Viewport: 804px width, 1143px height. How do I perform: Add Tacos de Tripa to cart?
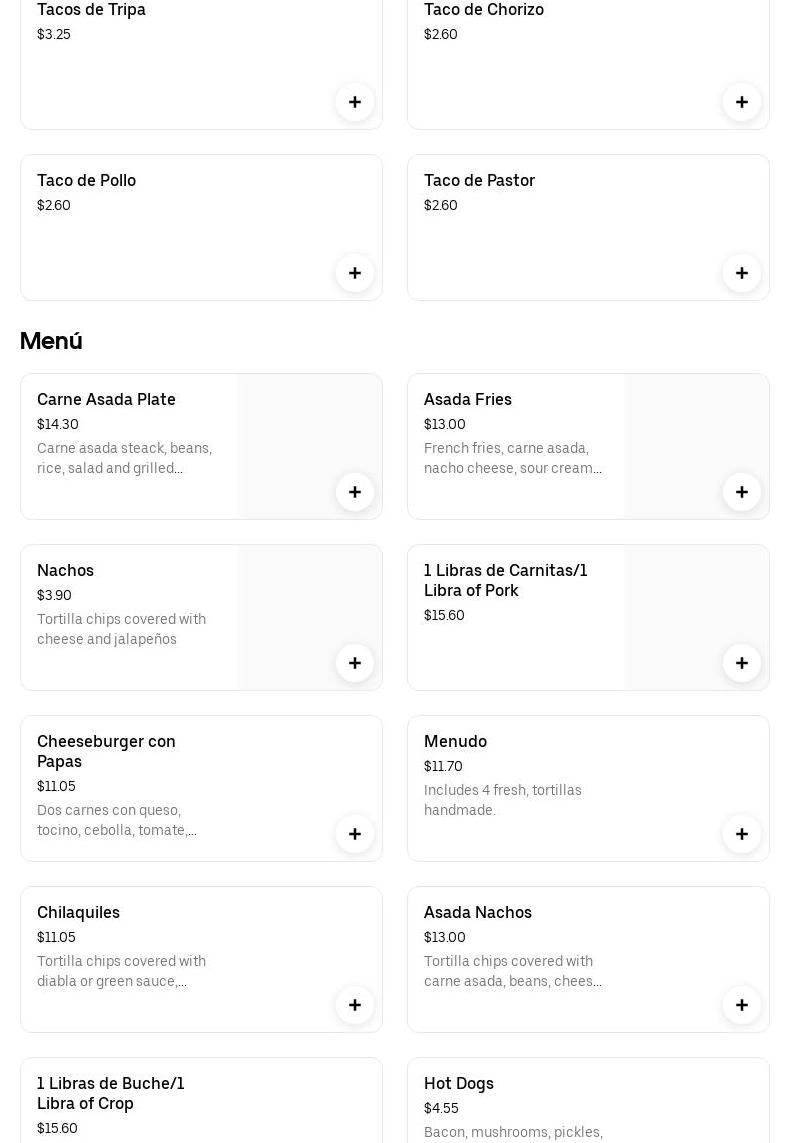coord(355,102)
